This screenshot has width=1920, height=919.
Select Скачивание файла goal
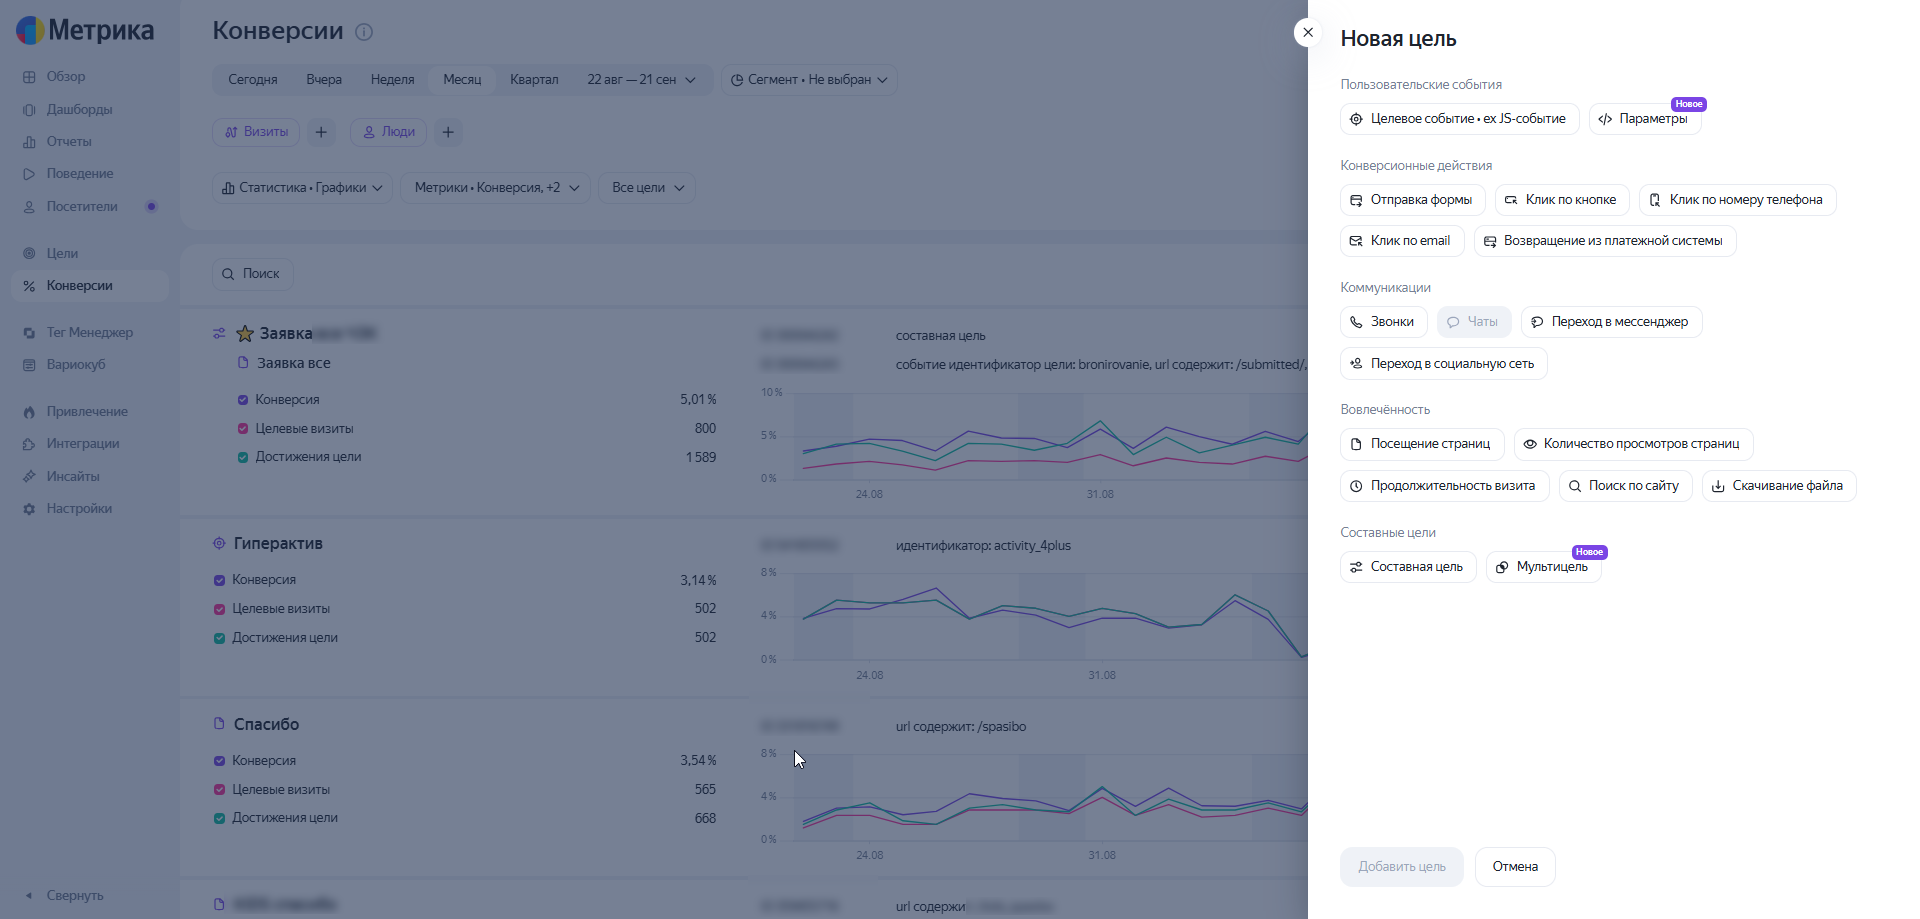click(1779, 486)
